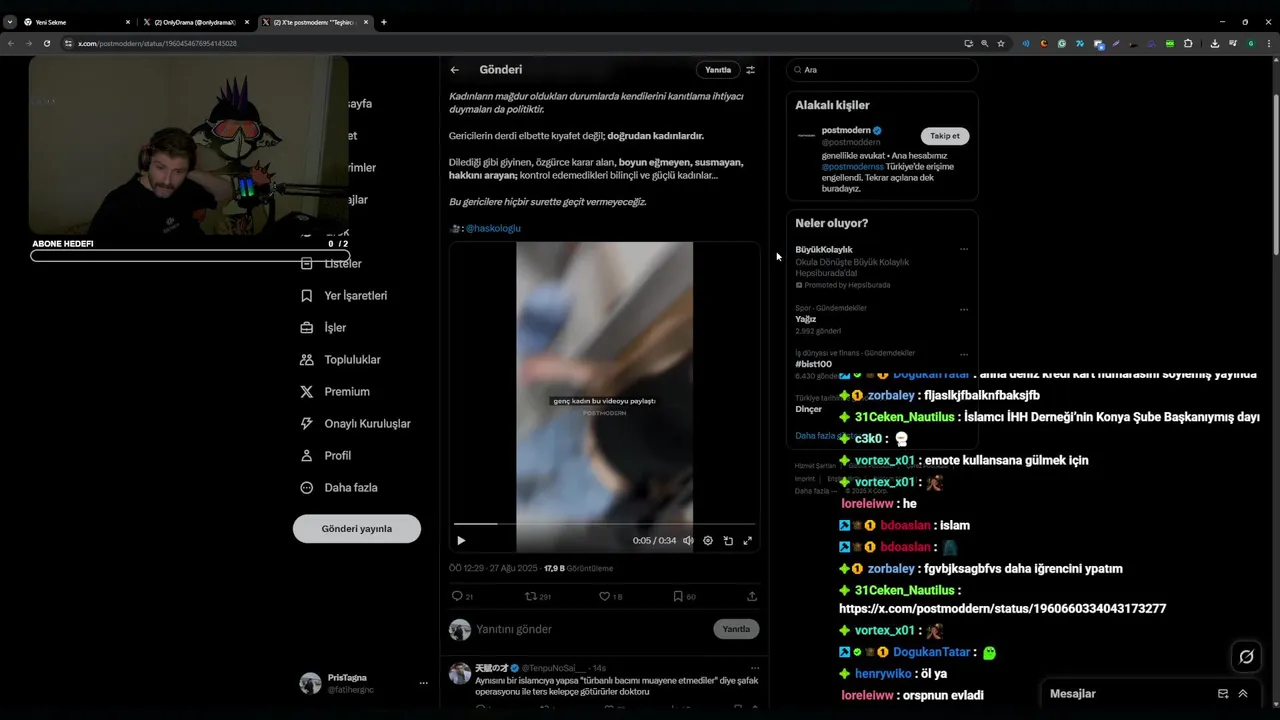This screenshot has width=1280, height=720.
Task: Click Gönderi yayınla button
Action: click(357, 529)
